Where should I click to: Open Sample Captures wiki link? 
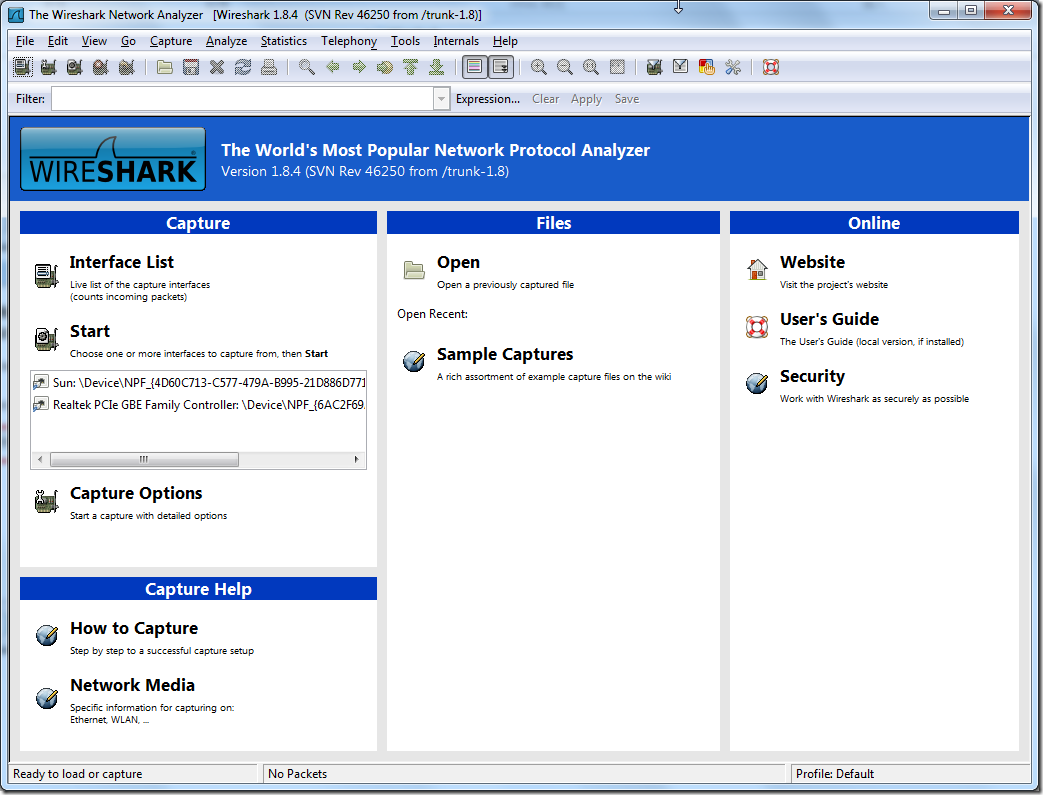tap(505, 355)
